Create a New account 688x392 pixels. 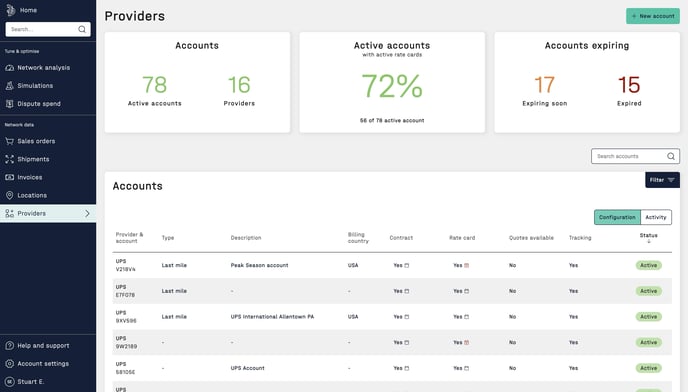tap(652, 16)
